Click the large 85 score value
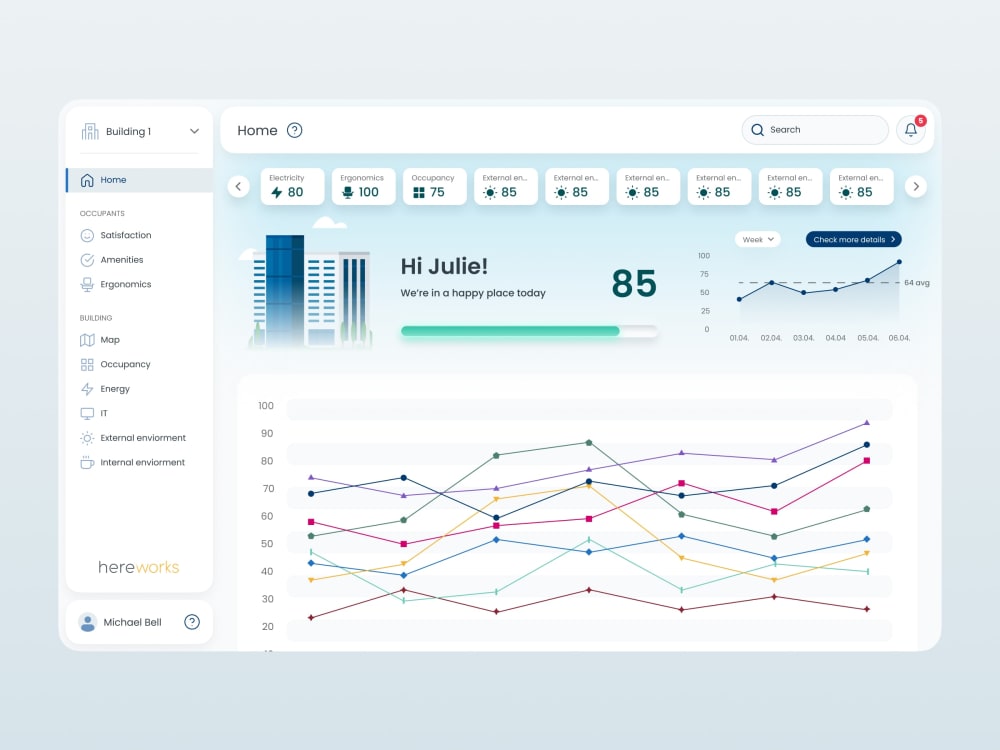1000x750 pixels. point(634,284)
